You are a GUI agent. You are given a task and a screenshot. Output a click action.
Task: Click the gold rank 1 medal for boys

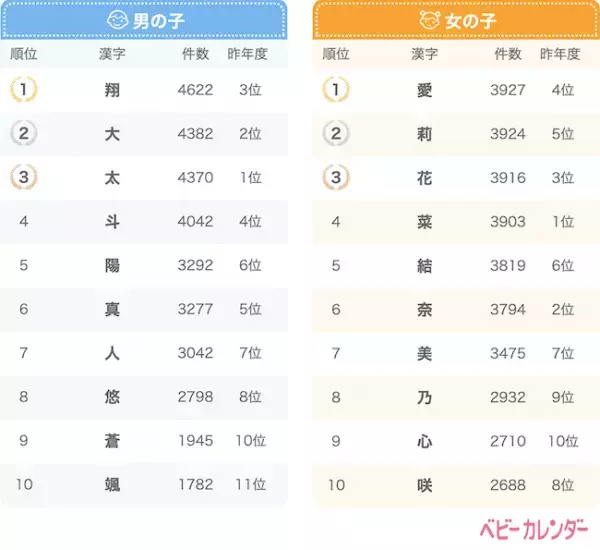pyautogui.click(x=23, y=90)
